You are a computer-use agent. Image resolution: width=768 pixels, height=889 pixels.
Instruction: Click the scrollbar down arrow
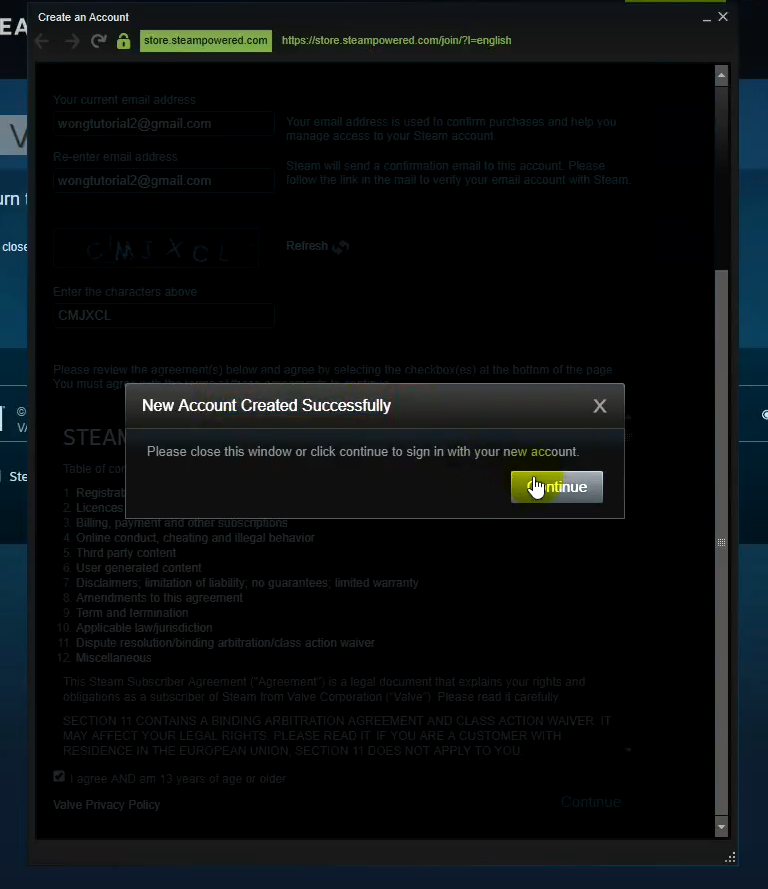coord(722,827)
